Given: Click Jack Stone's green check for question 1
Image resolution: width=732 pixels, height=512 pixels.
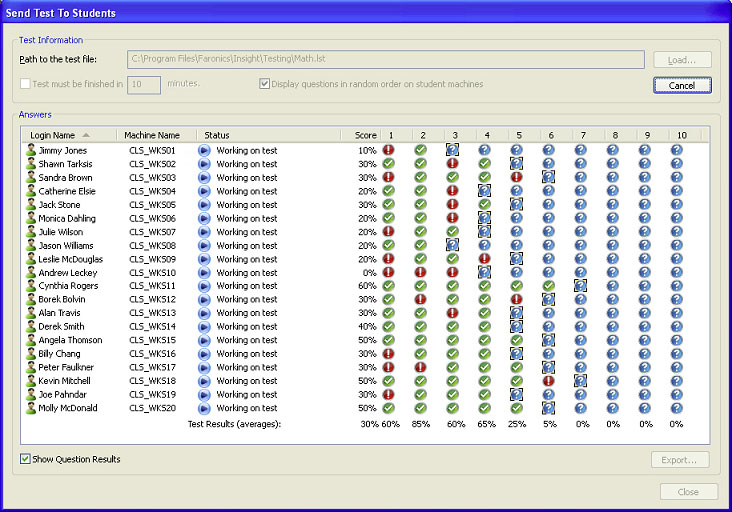Looking at the screenshot, I should pos(388,204).
